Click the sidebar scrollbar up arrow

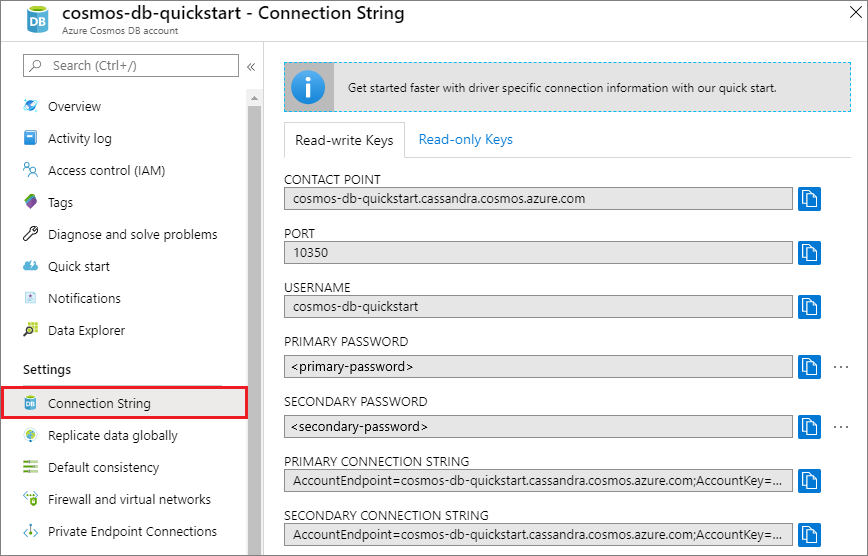click(x=254, y=98)
